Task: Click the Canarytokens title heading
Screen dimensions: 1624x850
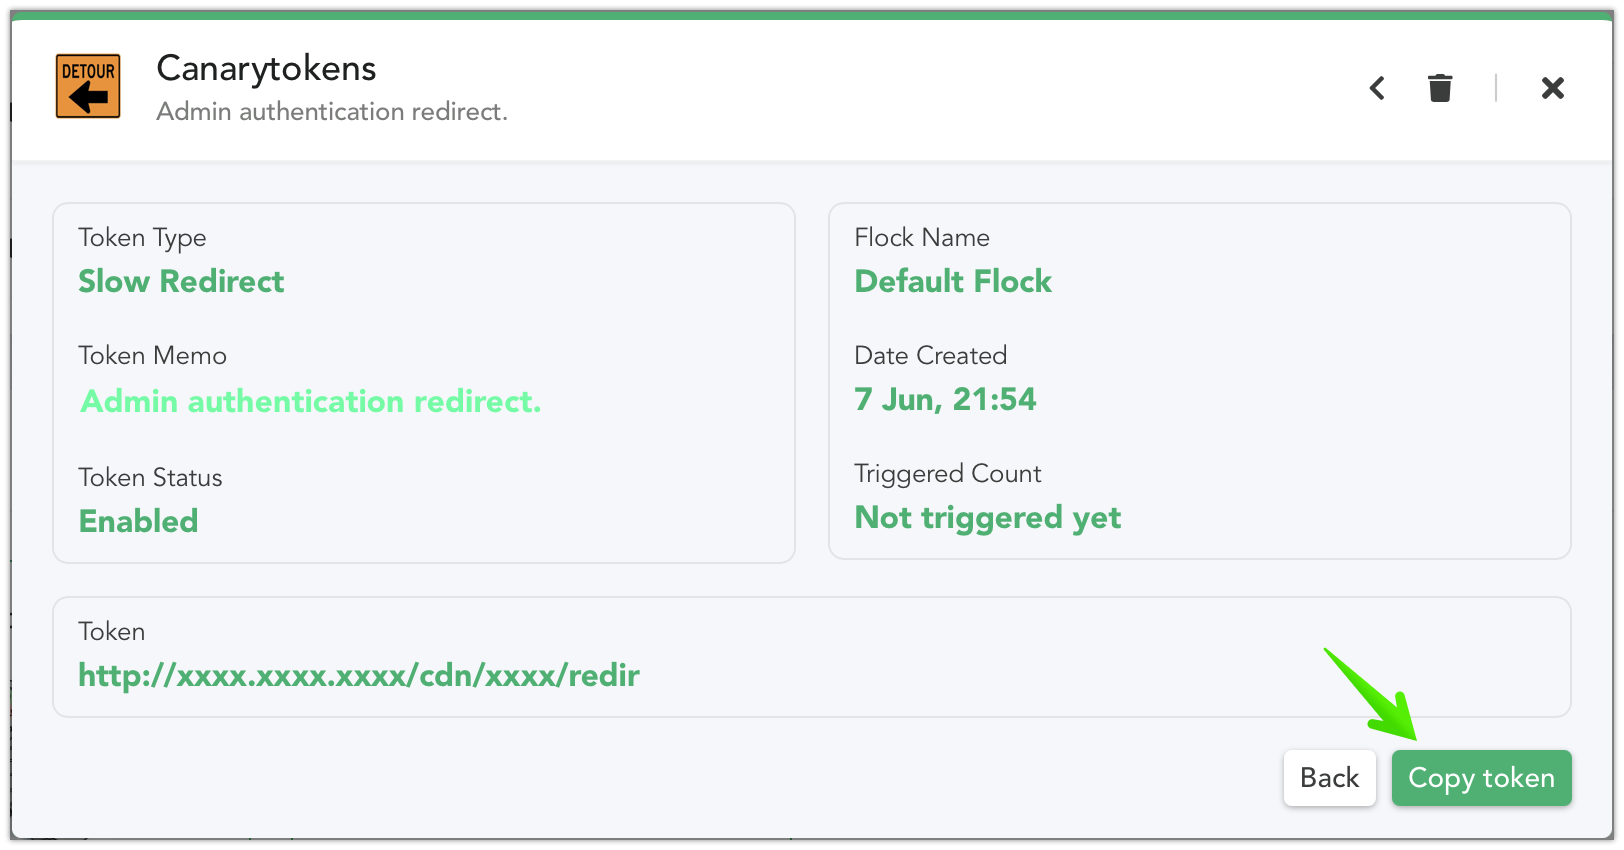Action: (x=266, y=68)
